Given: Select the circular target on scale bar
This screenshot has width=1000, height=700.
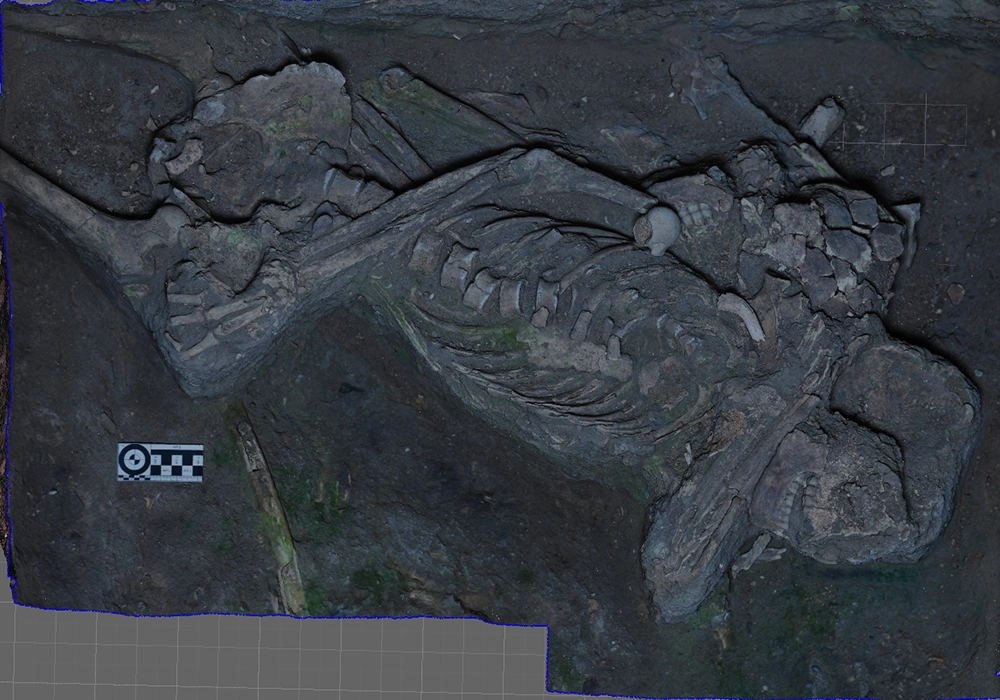Looking at the screenshot, I should (133, 462).
